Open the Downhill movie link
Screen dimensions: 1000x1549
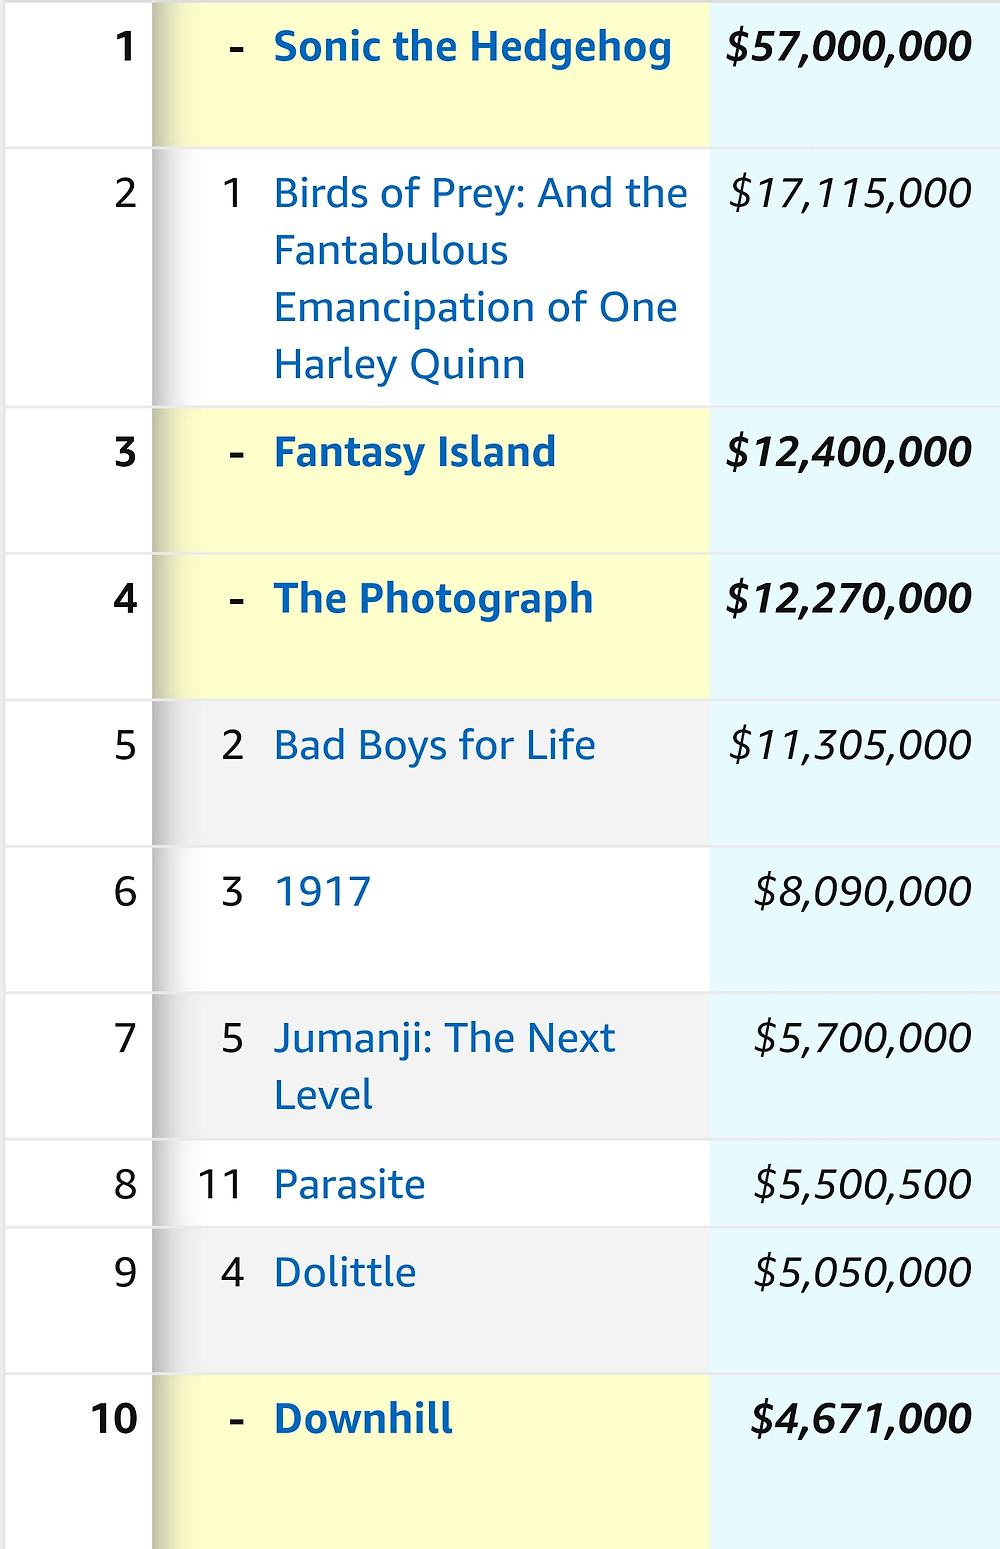tap(363, 1418)
